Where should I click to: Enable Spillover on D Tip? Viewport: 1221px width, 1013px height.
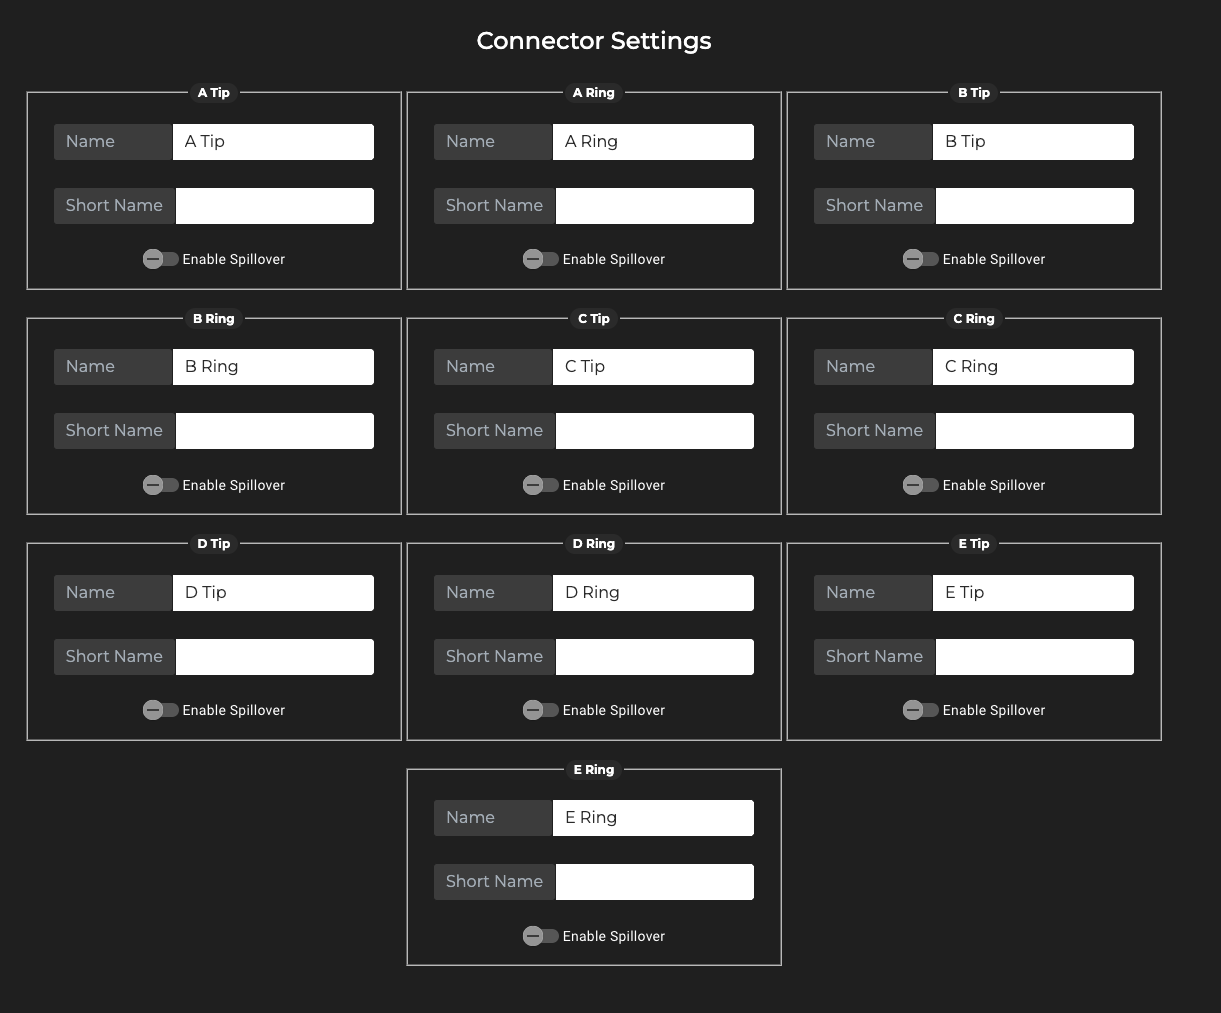click(160, 710)
